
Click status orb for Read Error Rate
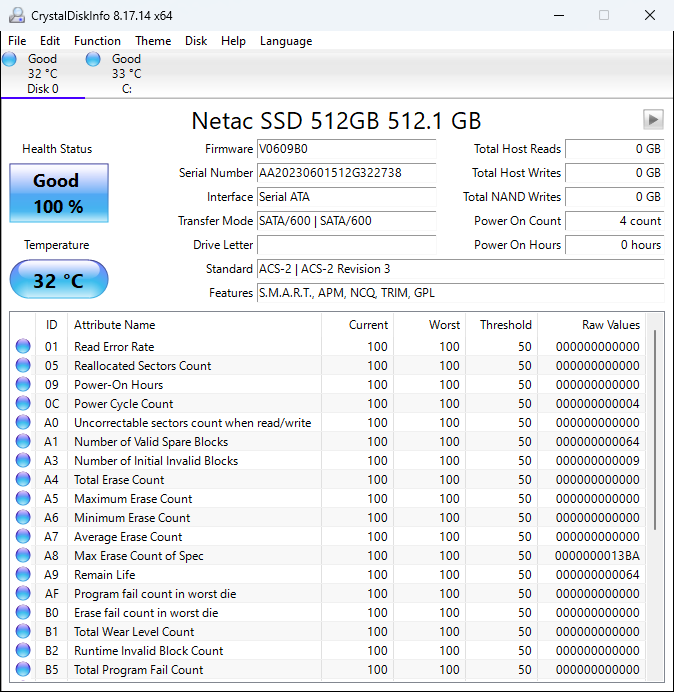point(23,347)
